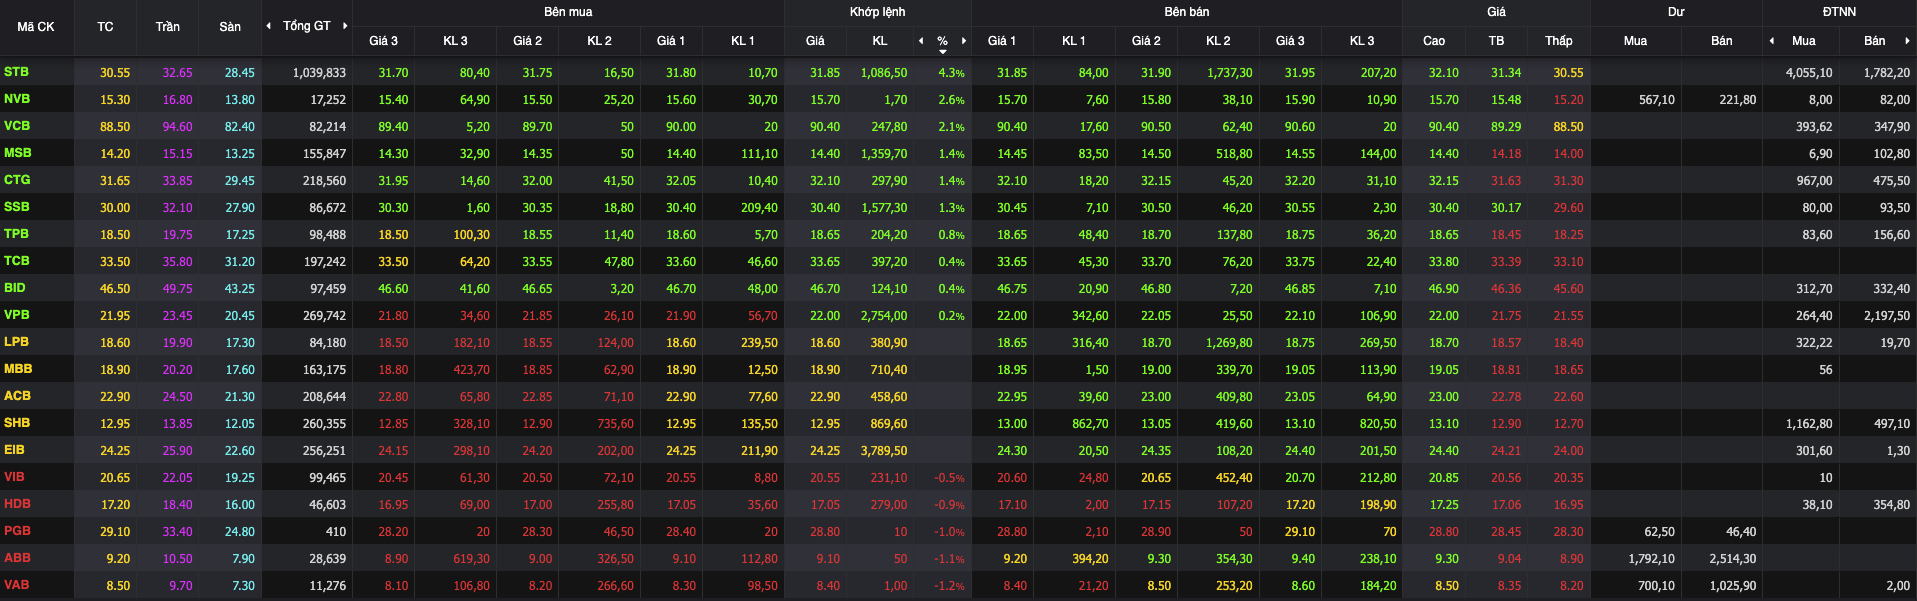Click Bán header under Dư
This screenshot has width=1917, height=601.
(1722, 41)
